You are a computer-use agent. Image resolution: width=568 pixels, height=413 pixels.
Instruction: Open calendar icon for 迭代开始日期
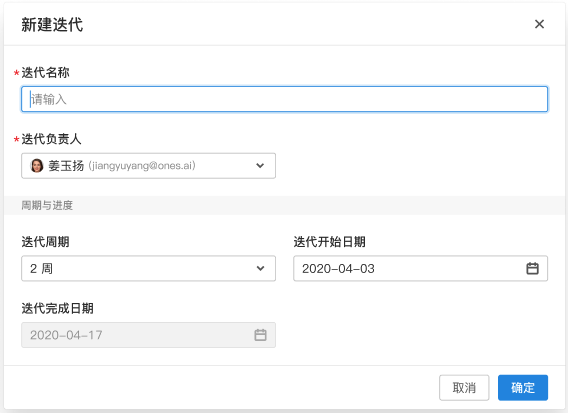click(532, 268)
